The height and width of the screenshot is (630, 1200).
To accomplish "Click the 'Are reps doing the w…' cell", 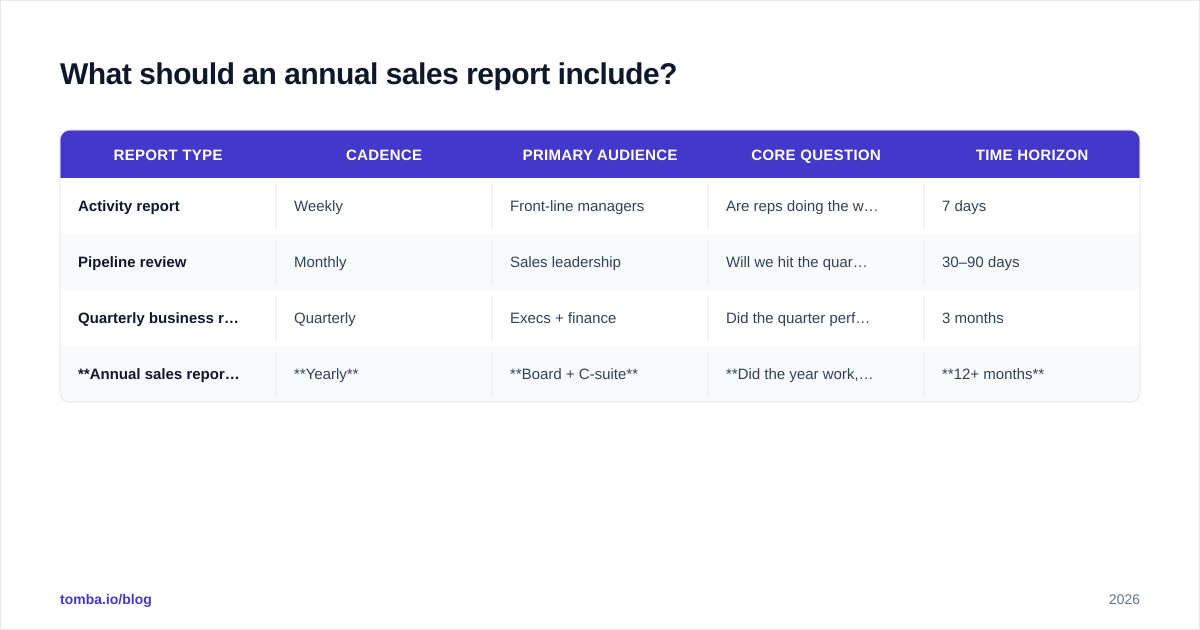I will pos(816,206).
